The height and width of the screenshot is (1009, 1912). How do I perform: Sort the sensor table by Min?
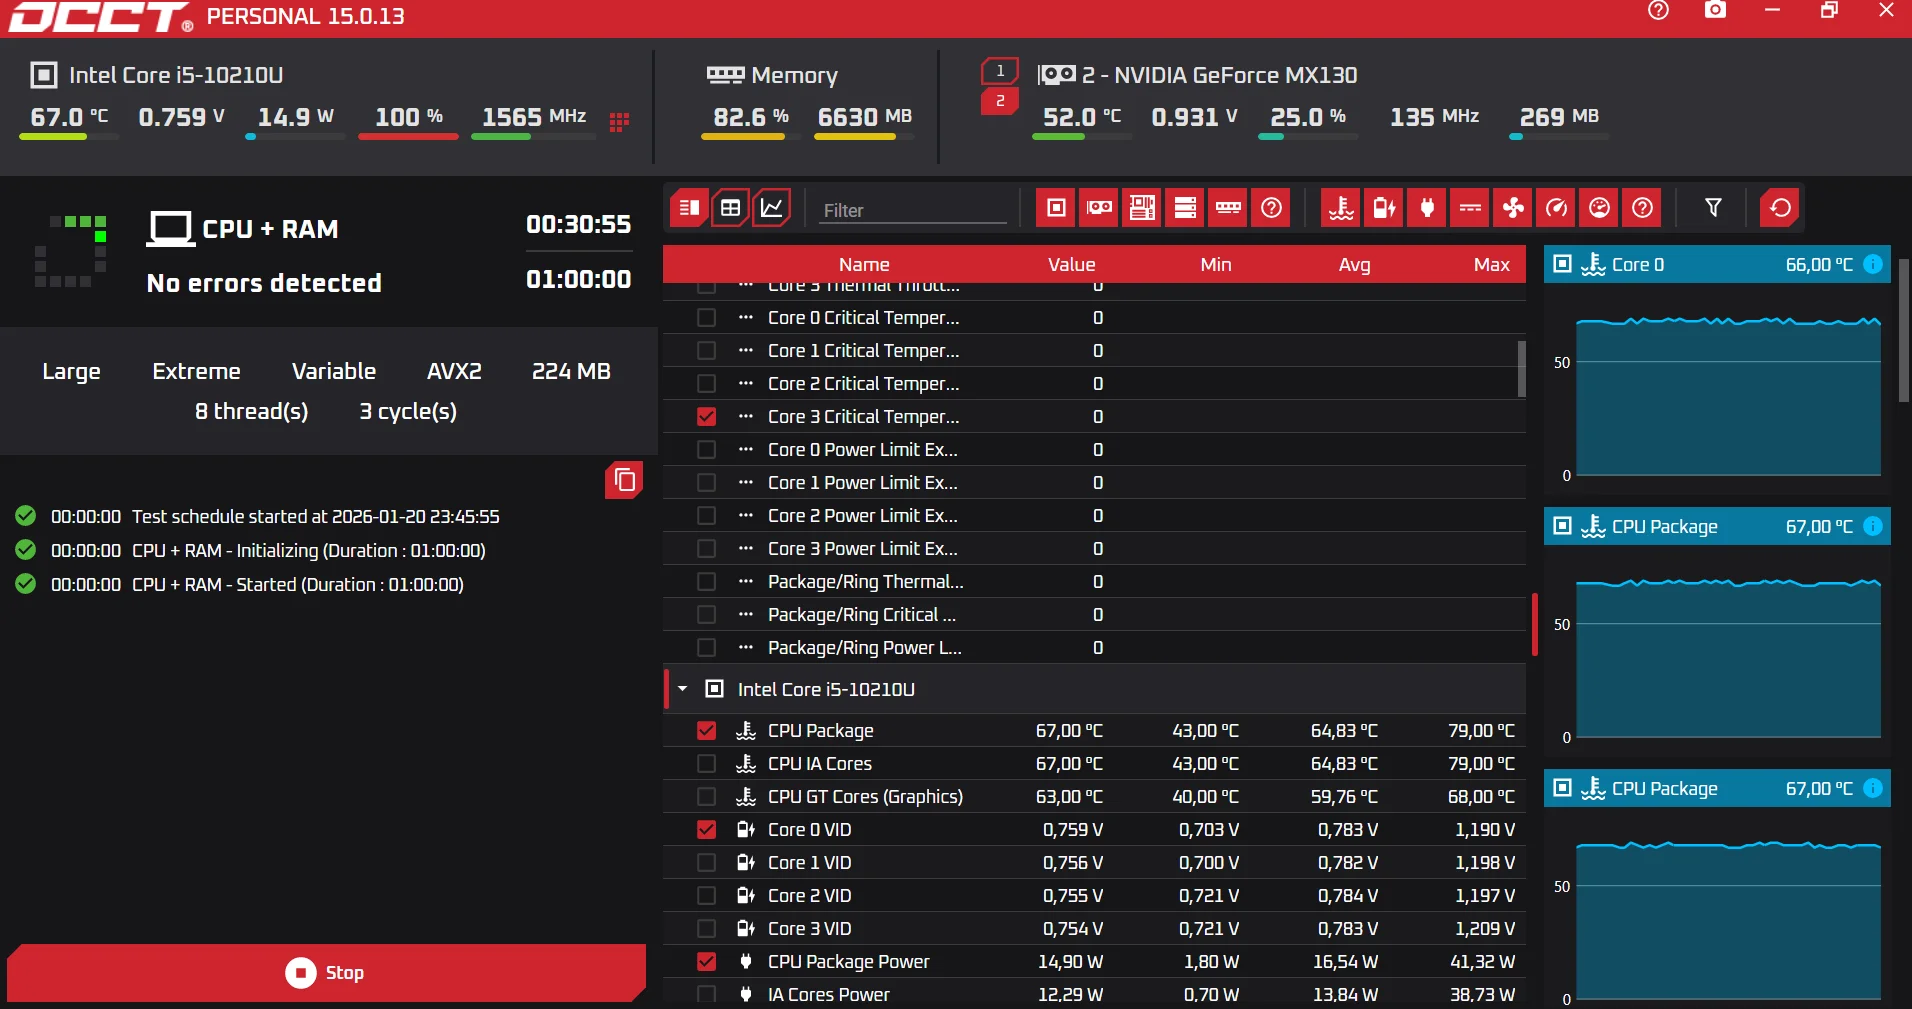click(x=1216, y=265)
